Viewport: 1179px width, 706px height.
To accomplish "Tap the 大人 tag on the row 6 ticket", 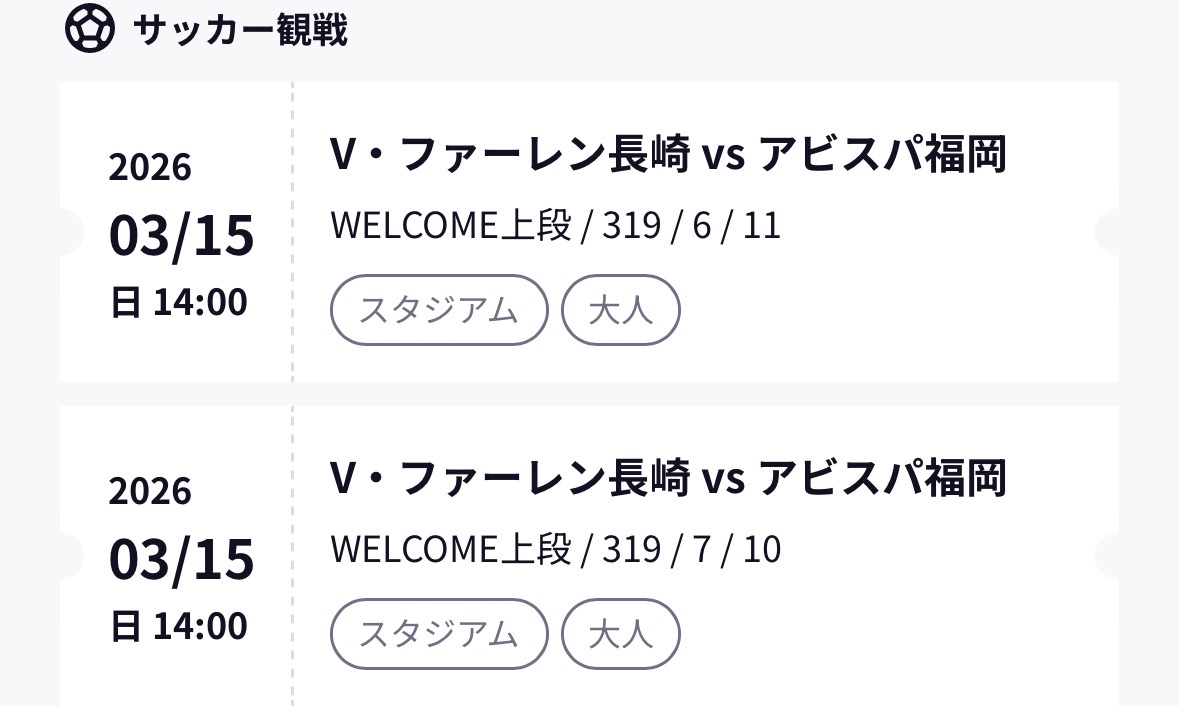I will pyautogui.click(x=620, y=310).
